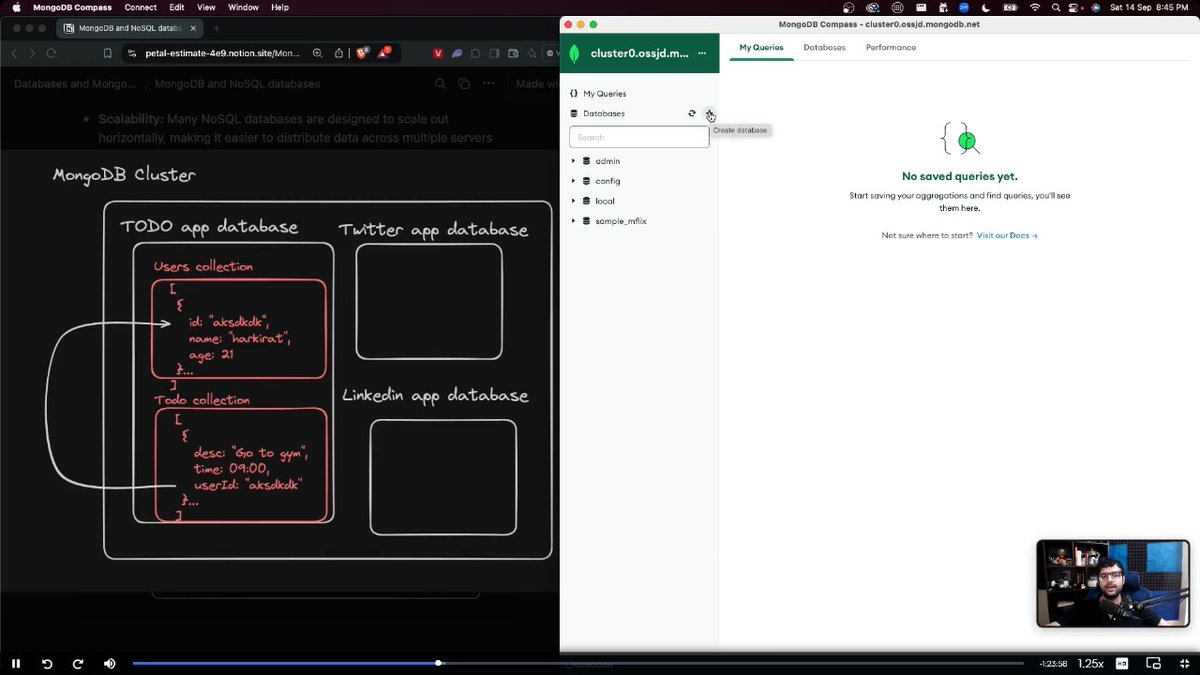Image resolution: width=1200 pixels, height=675 pixels.
Task: Click the MongoDB leaf logo
Action: [x=575, y=53]
